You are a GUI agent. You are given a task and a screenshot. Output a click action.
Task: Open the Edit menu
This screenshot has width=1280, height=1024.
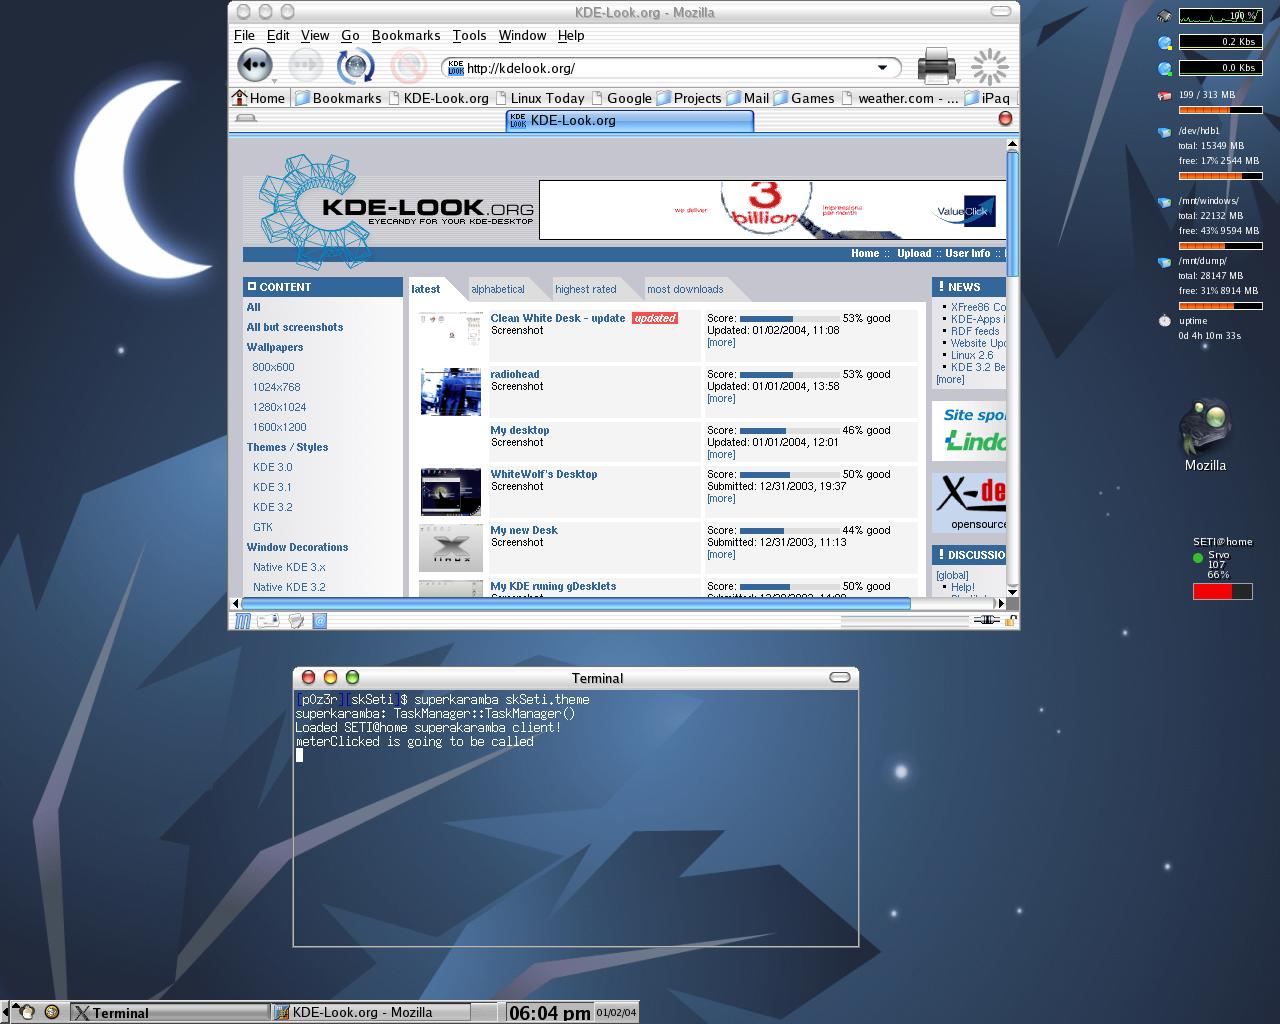[278, 35]
